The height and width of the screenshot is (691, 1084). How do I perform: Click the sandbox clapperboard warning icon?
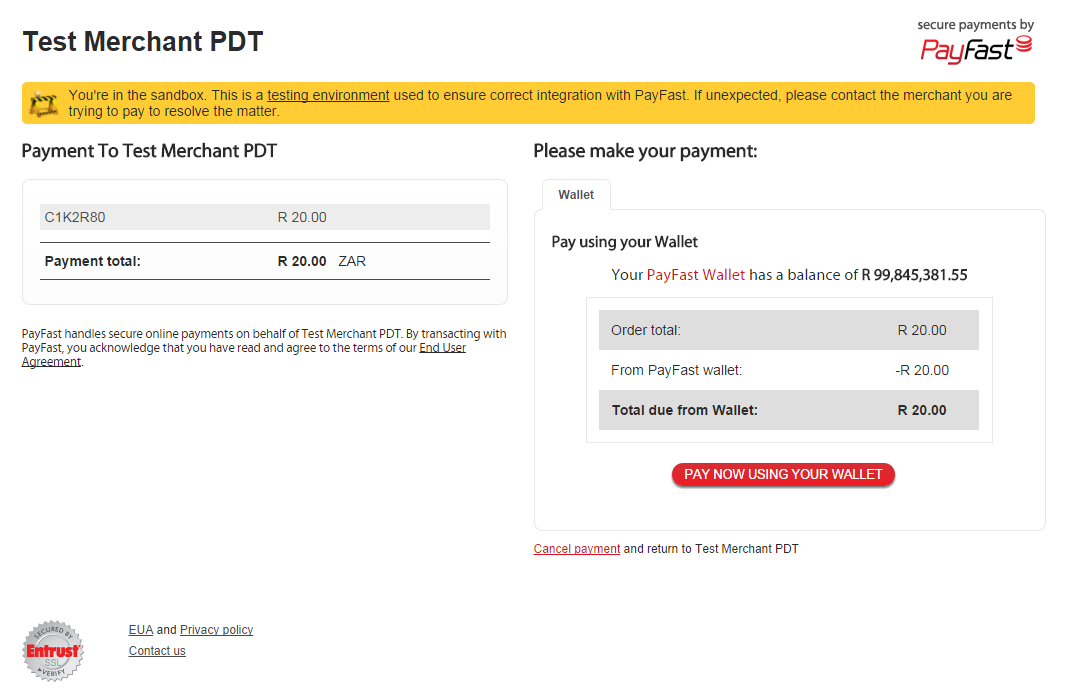[44, 104]
